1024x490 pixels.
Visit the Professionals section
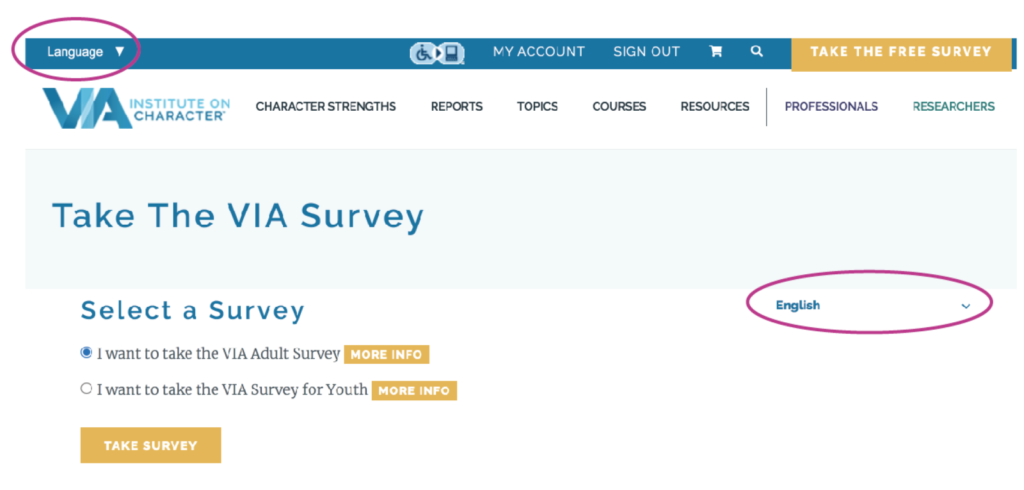click(831, 106)
